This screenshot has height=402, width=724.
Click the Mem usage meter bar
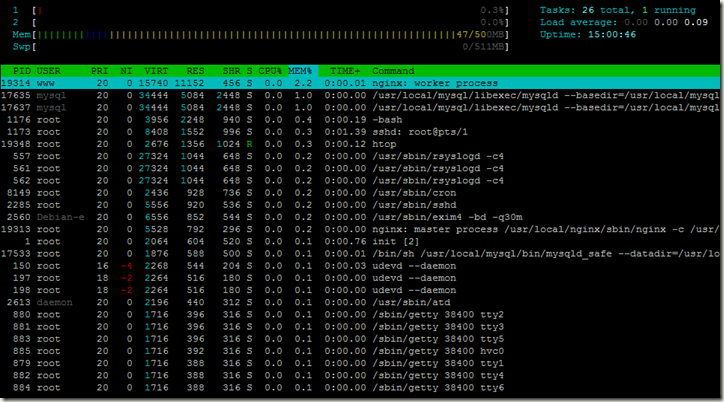[x=261, y=35]
